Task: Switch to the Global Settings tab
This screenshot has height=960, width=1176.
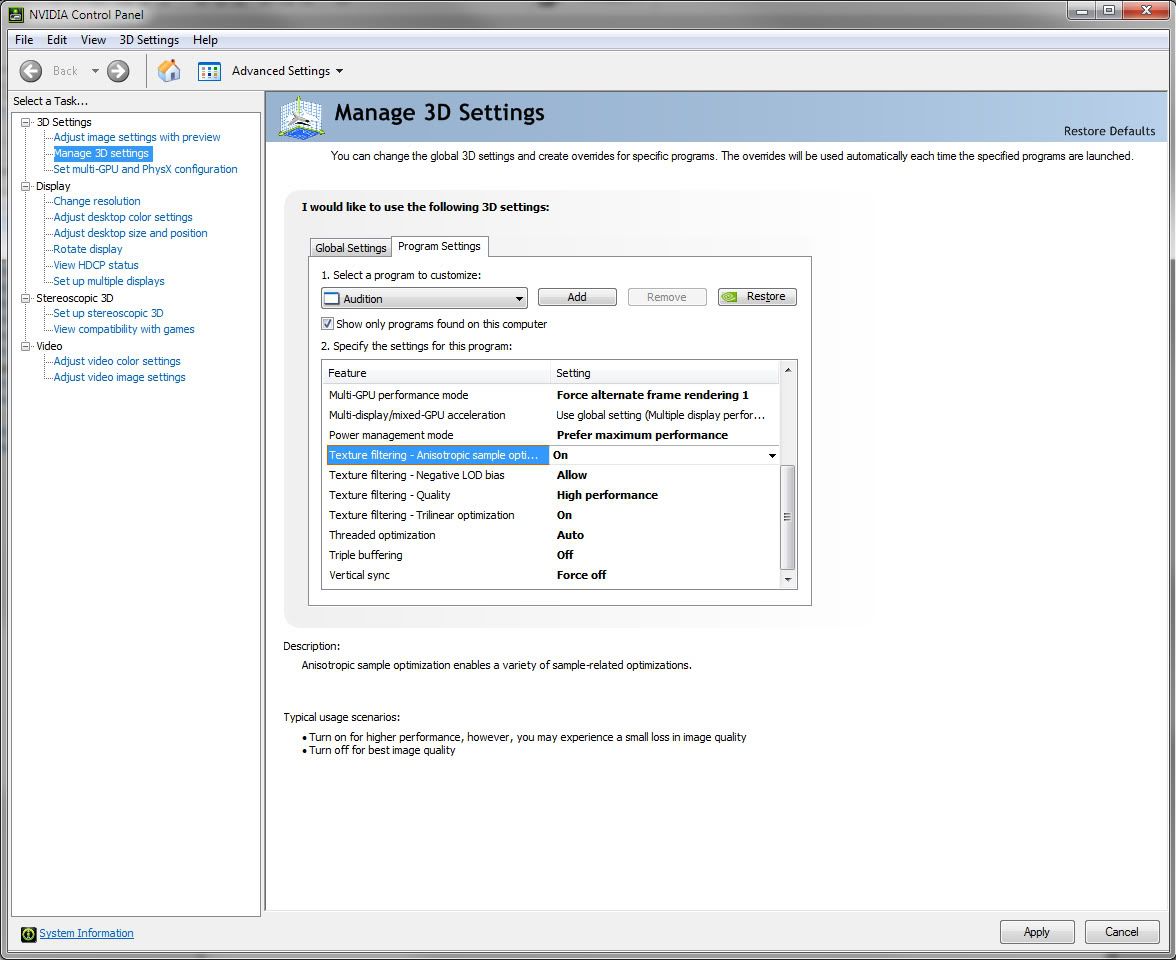Action: [350, 248]
